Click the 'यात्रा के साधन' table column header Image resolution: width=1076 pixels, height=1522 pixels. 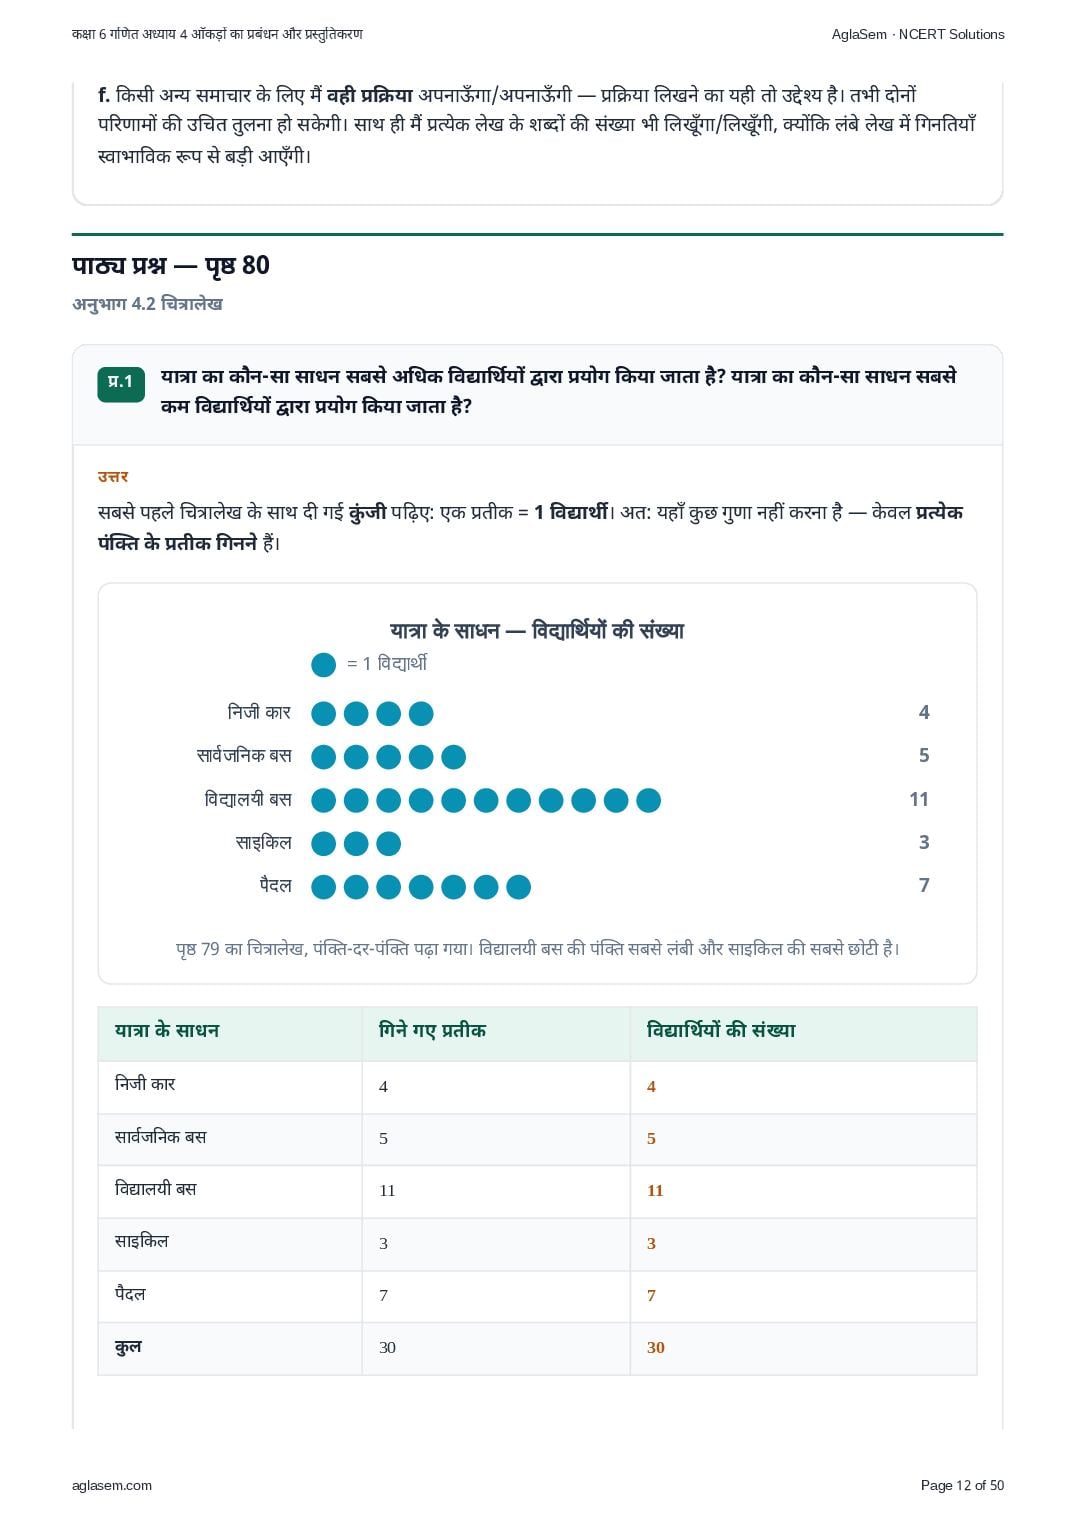pyautogui.click(x=167, y=1030)
